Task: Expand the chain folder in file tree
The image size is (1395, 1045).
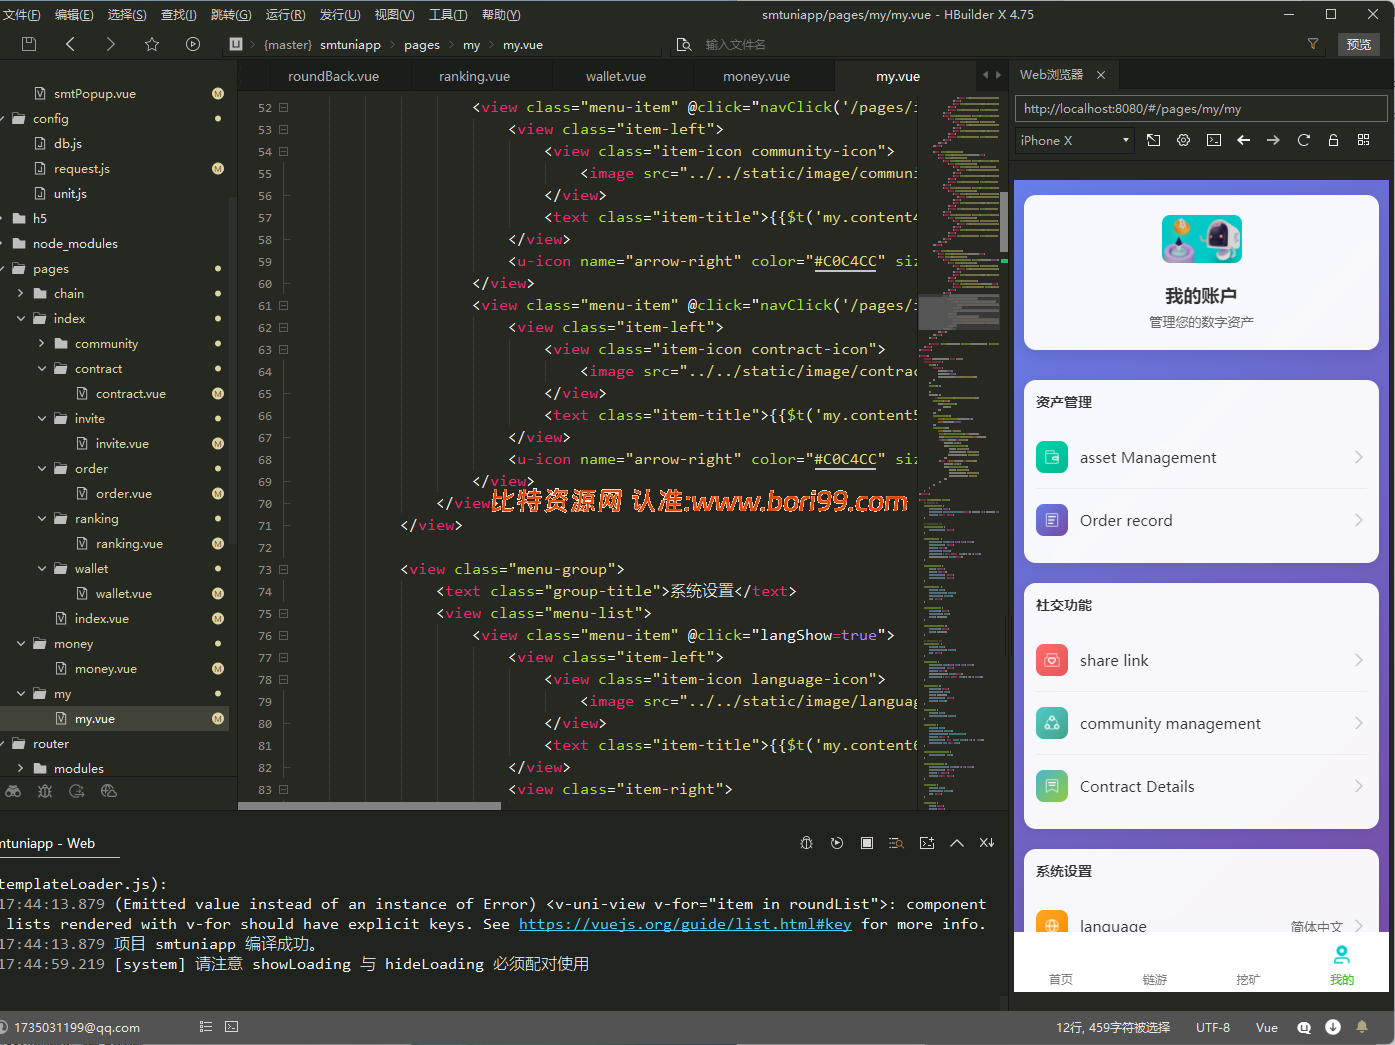Action: coord(21,294)
